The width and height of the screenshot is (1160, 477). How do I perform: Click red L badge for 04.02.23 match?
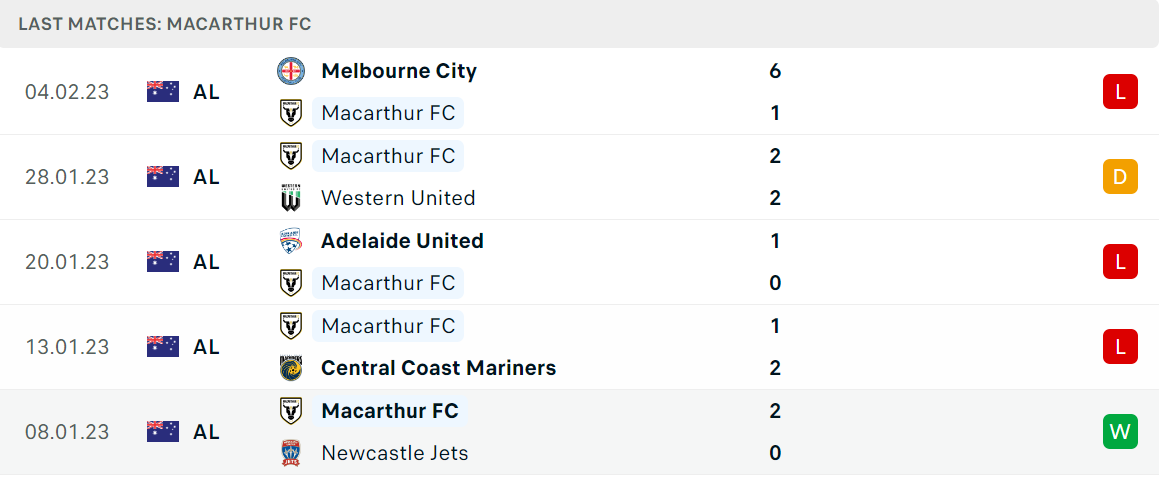1120,92
